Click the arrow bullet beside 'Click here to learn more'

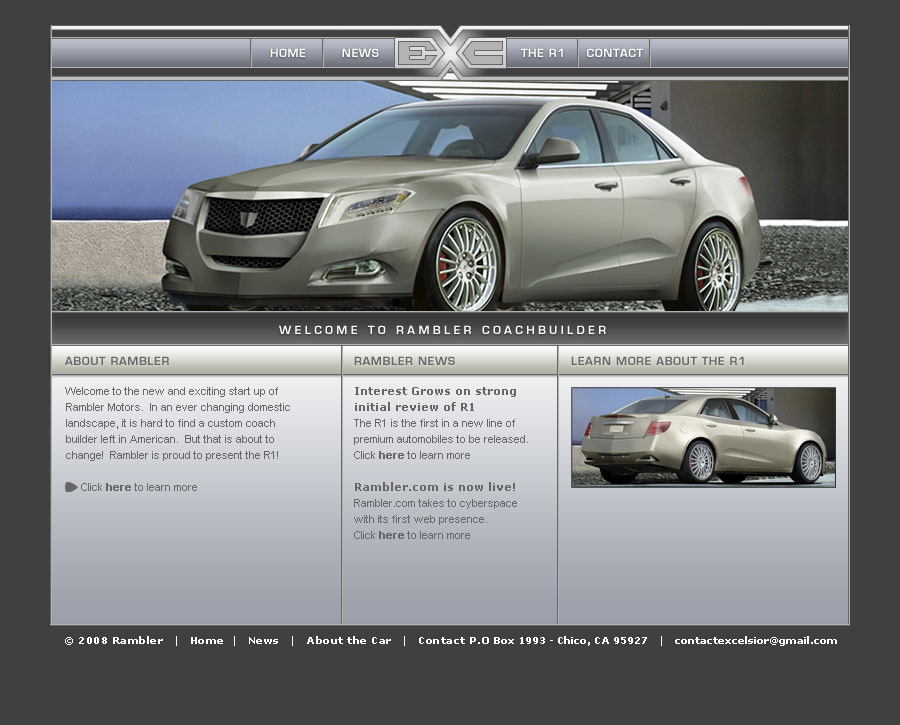pyautogui.click(x=71, y=487)
